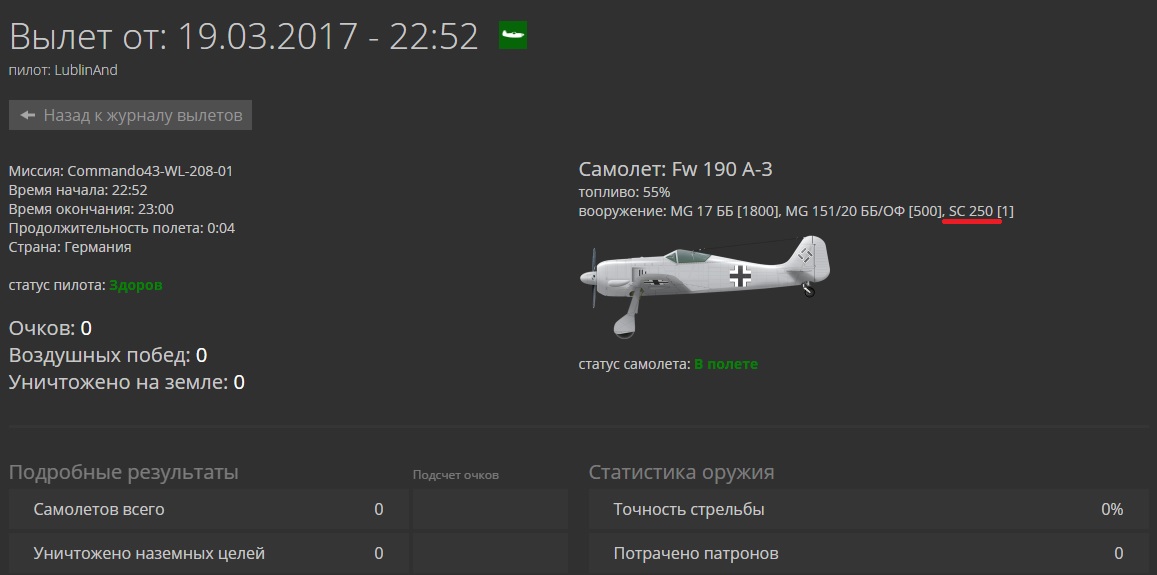
Task: Click the Подробные результаты heading
Action: pyautogui.click(x=123, y=472)
